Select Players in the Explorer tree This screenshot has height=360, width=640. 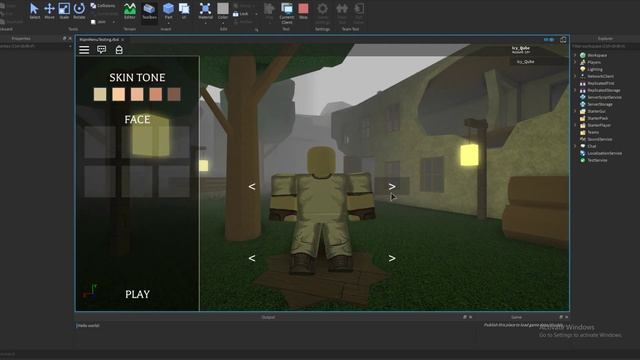593,62
